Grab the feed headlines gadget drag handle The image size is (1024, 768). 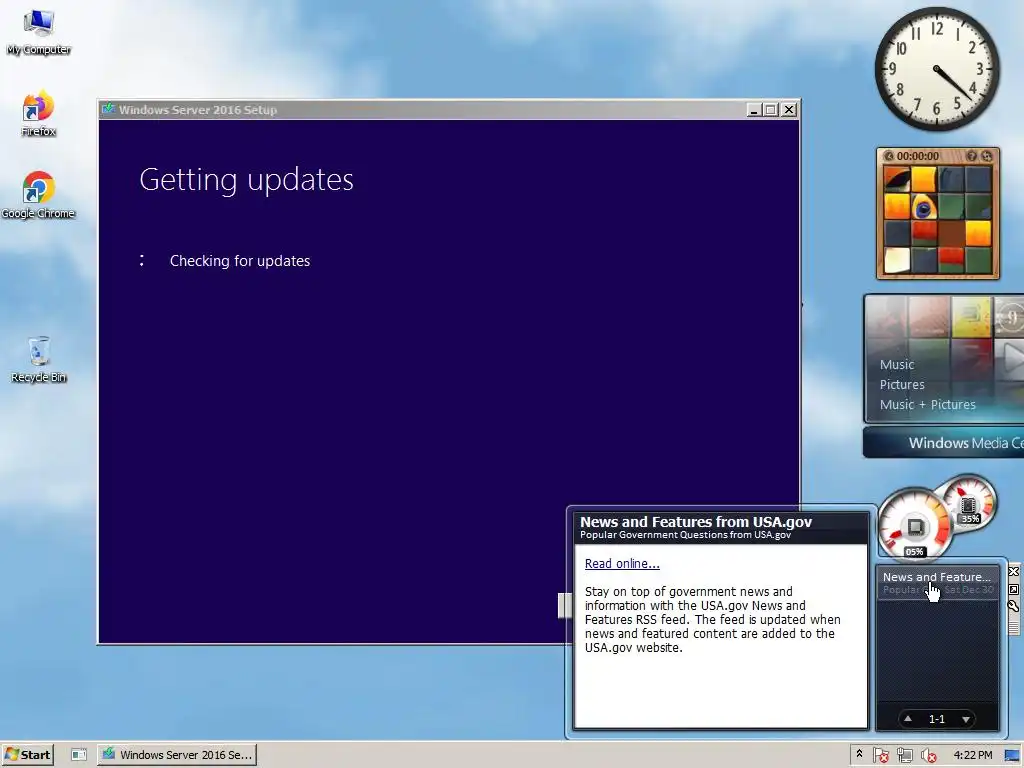(x=1014, y=626)
